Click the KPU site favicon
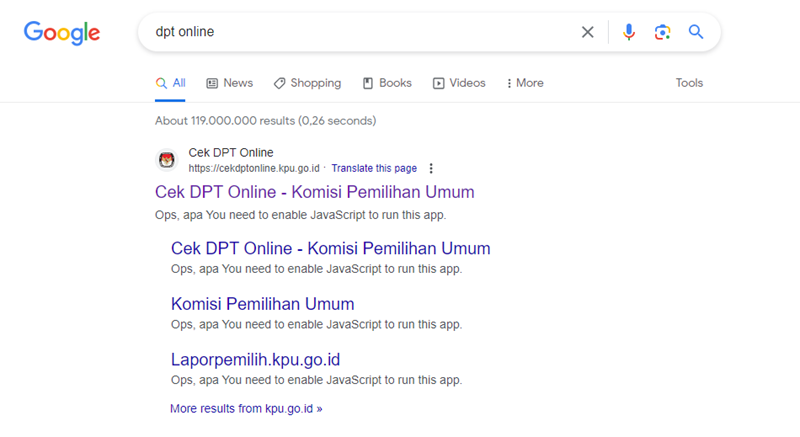The height and width of the screenshot is (437, 800). tap(167, 160)
